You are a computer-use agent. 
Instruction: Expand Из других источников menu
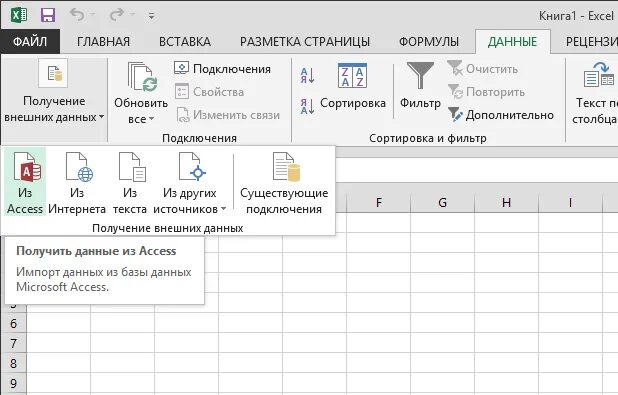coord(190,183)
